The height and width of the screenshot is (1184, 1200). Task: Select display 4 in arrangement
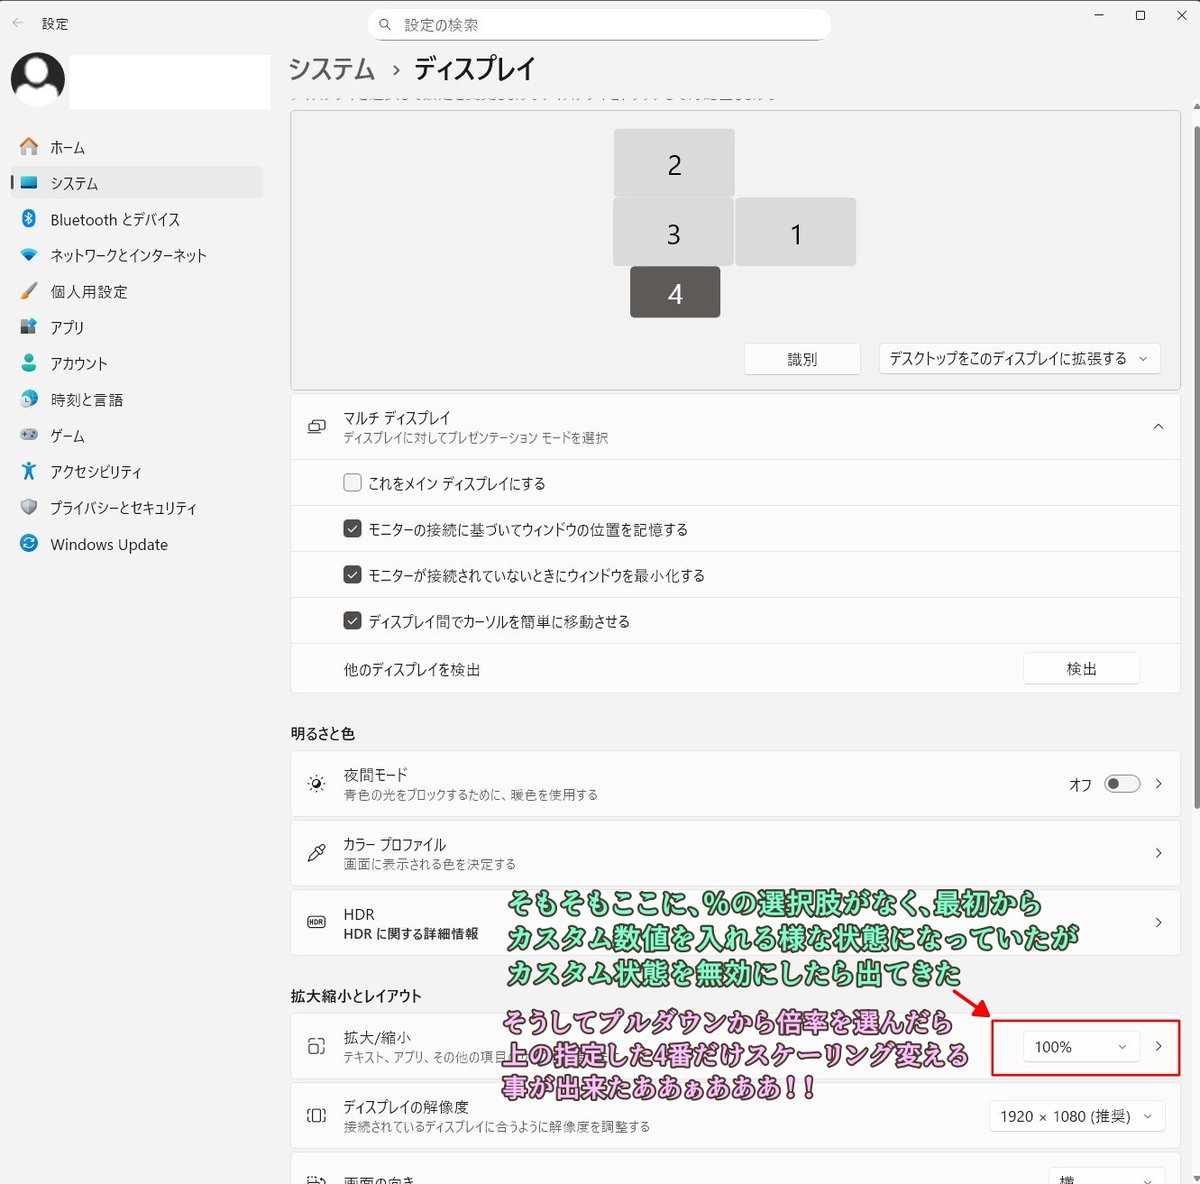[x=675, y=292]
